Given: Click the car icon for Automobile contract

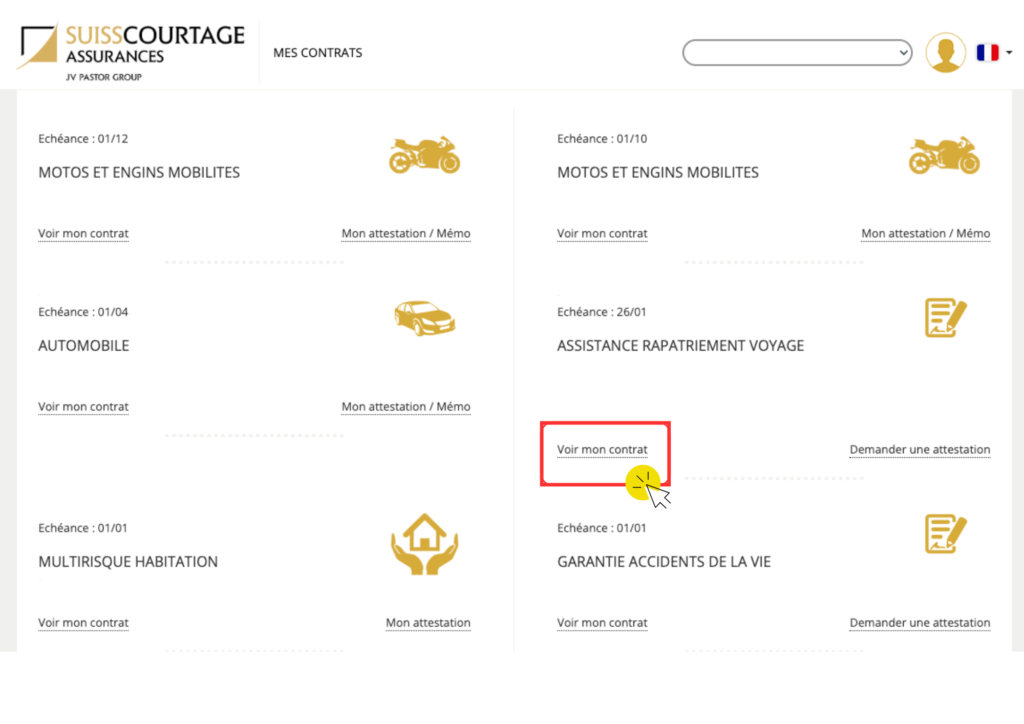Looking at the screenshot, I should point(424,318).
